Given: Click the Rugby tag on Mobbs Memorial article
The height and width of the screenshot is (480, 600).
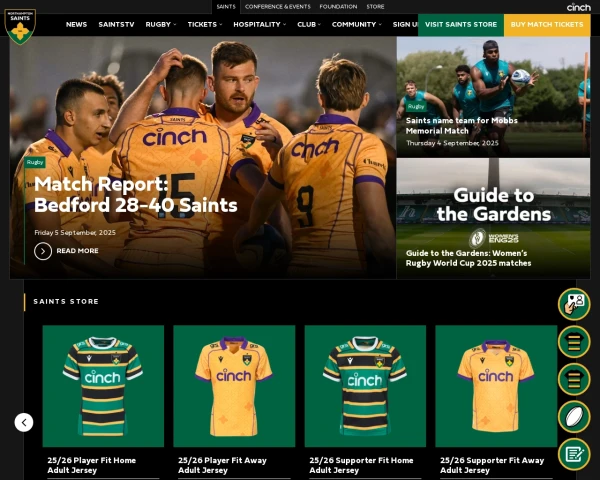Looking at the screenshot, I should pos(416,106).
